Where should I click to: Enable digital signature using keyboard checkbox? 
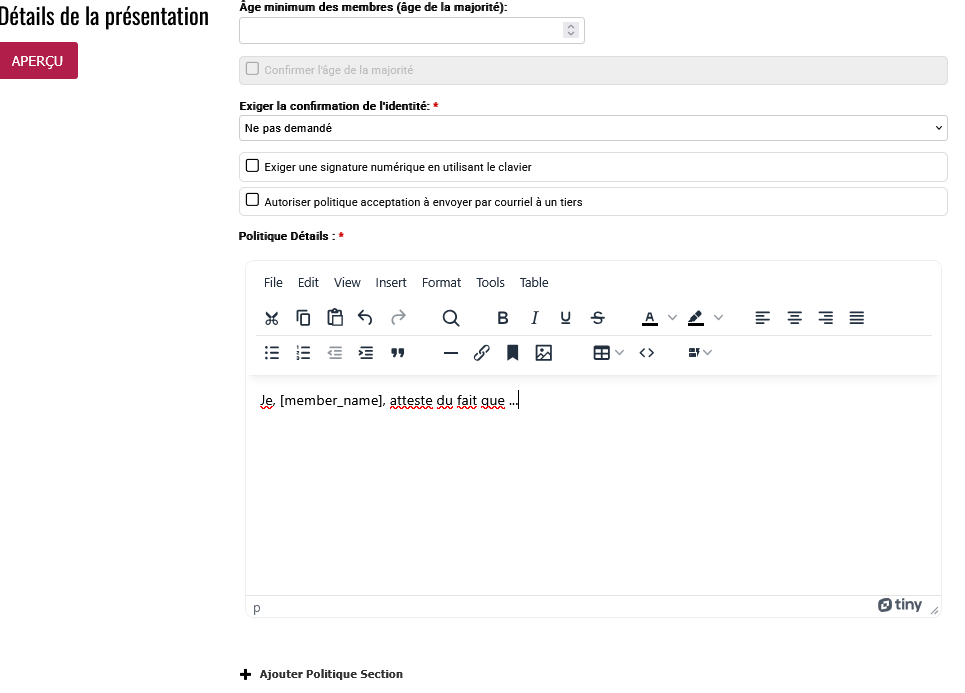[x=253, y=166]
